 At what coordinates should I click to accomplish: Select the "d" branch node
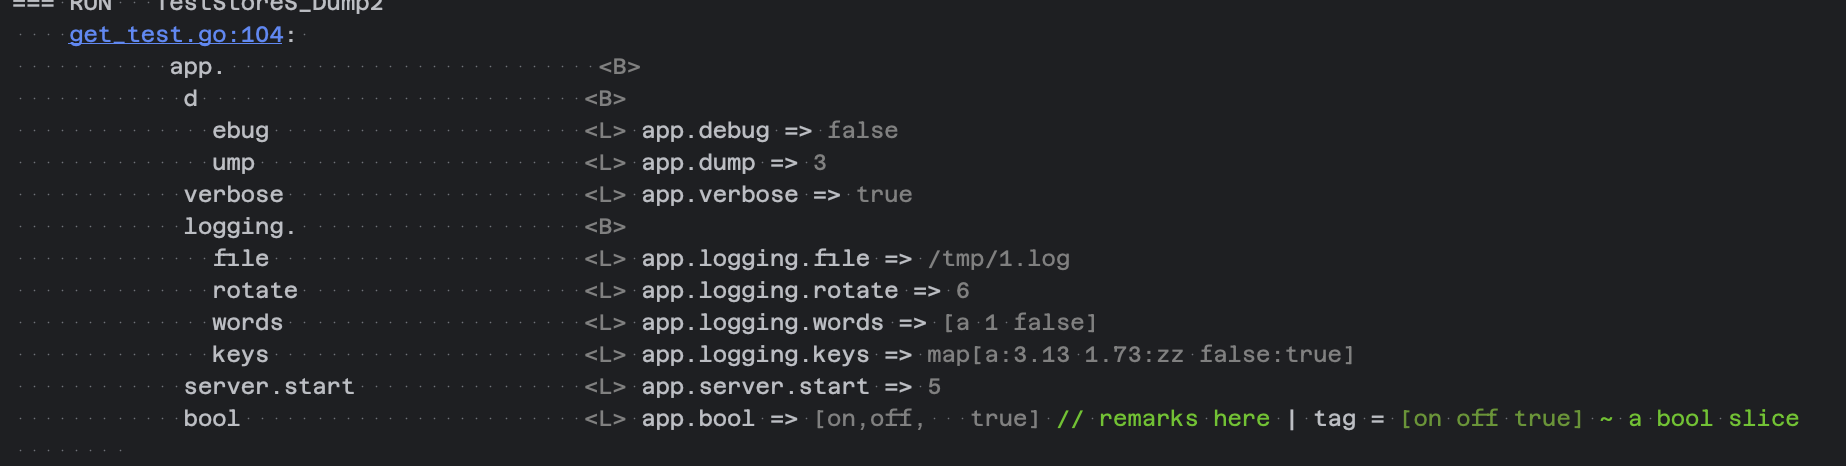190,99
